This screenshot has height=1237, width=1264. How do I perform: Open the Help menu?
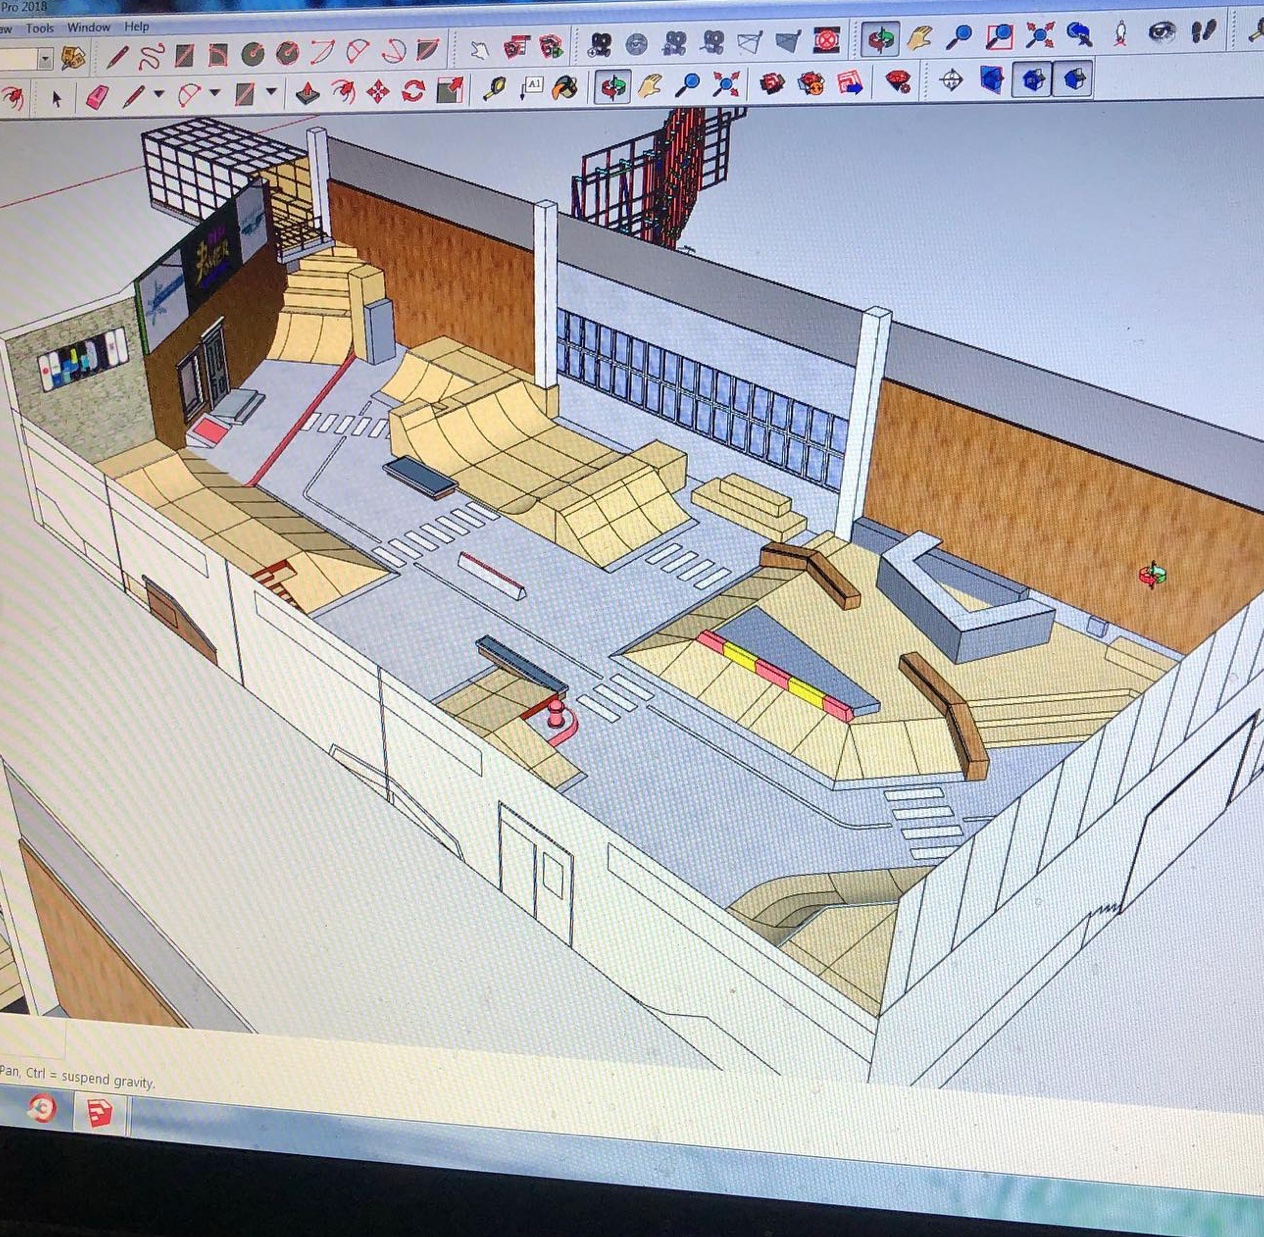(x=137, y=27)
